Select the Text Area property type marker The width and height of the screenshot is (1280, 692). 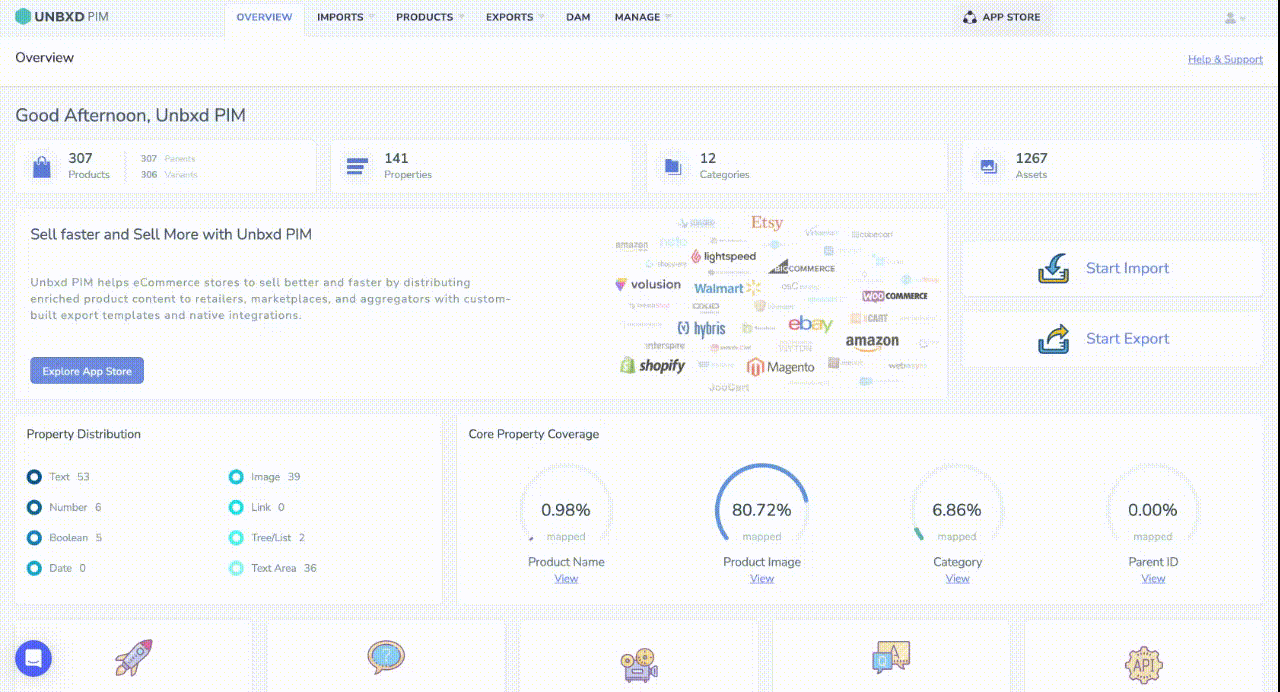(x=236, y=568)
